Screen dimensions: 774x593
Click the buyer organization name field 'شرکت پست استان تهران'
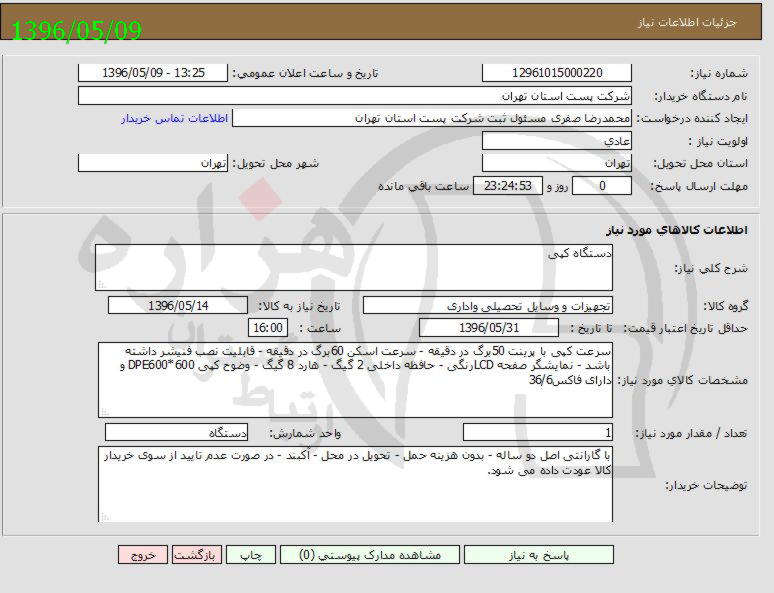(354, 96)
